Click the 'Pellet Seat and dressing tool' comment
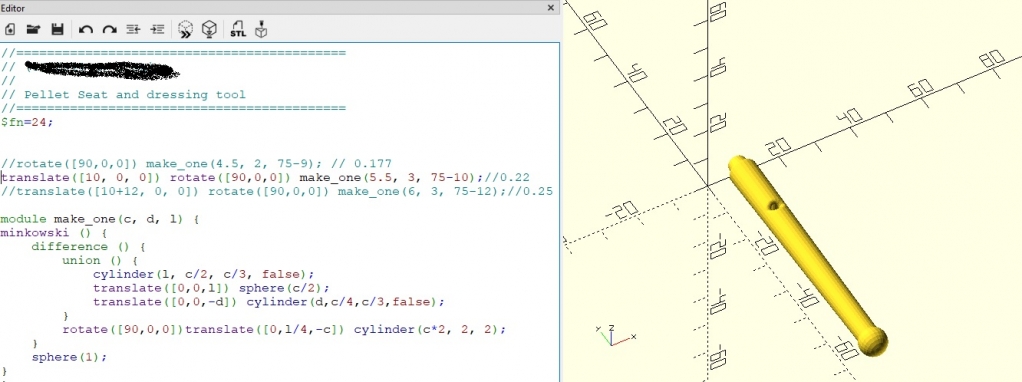 click(x=135, y=95)
